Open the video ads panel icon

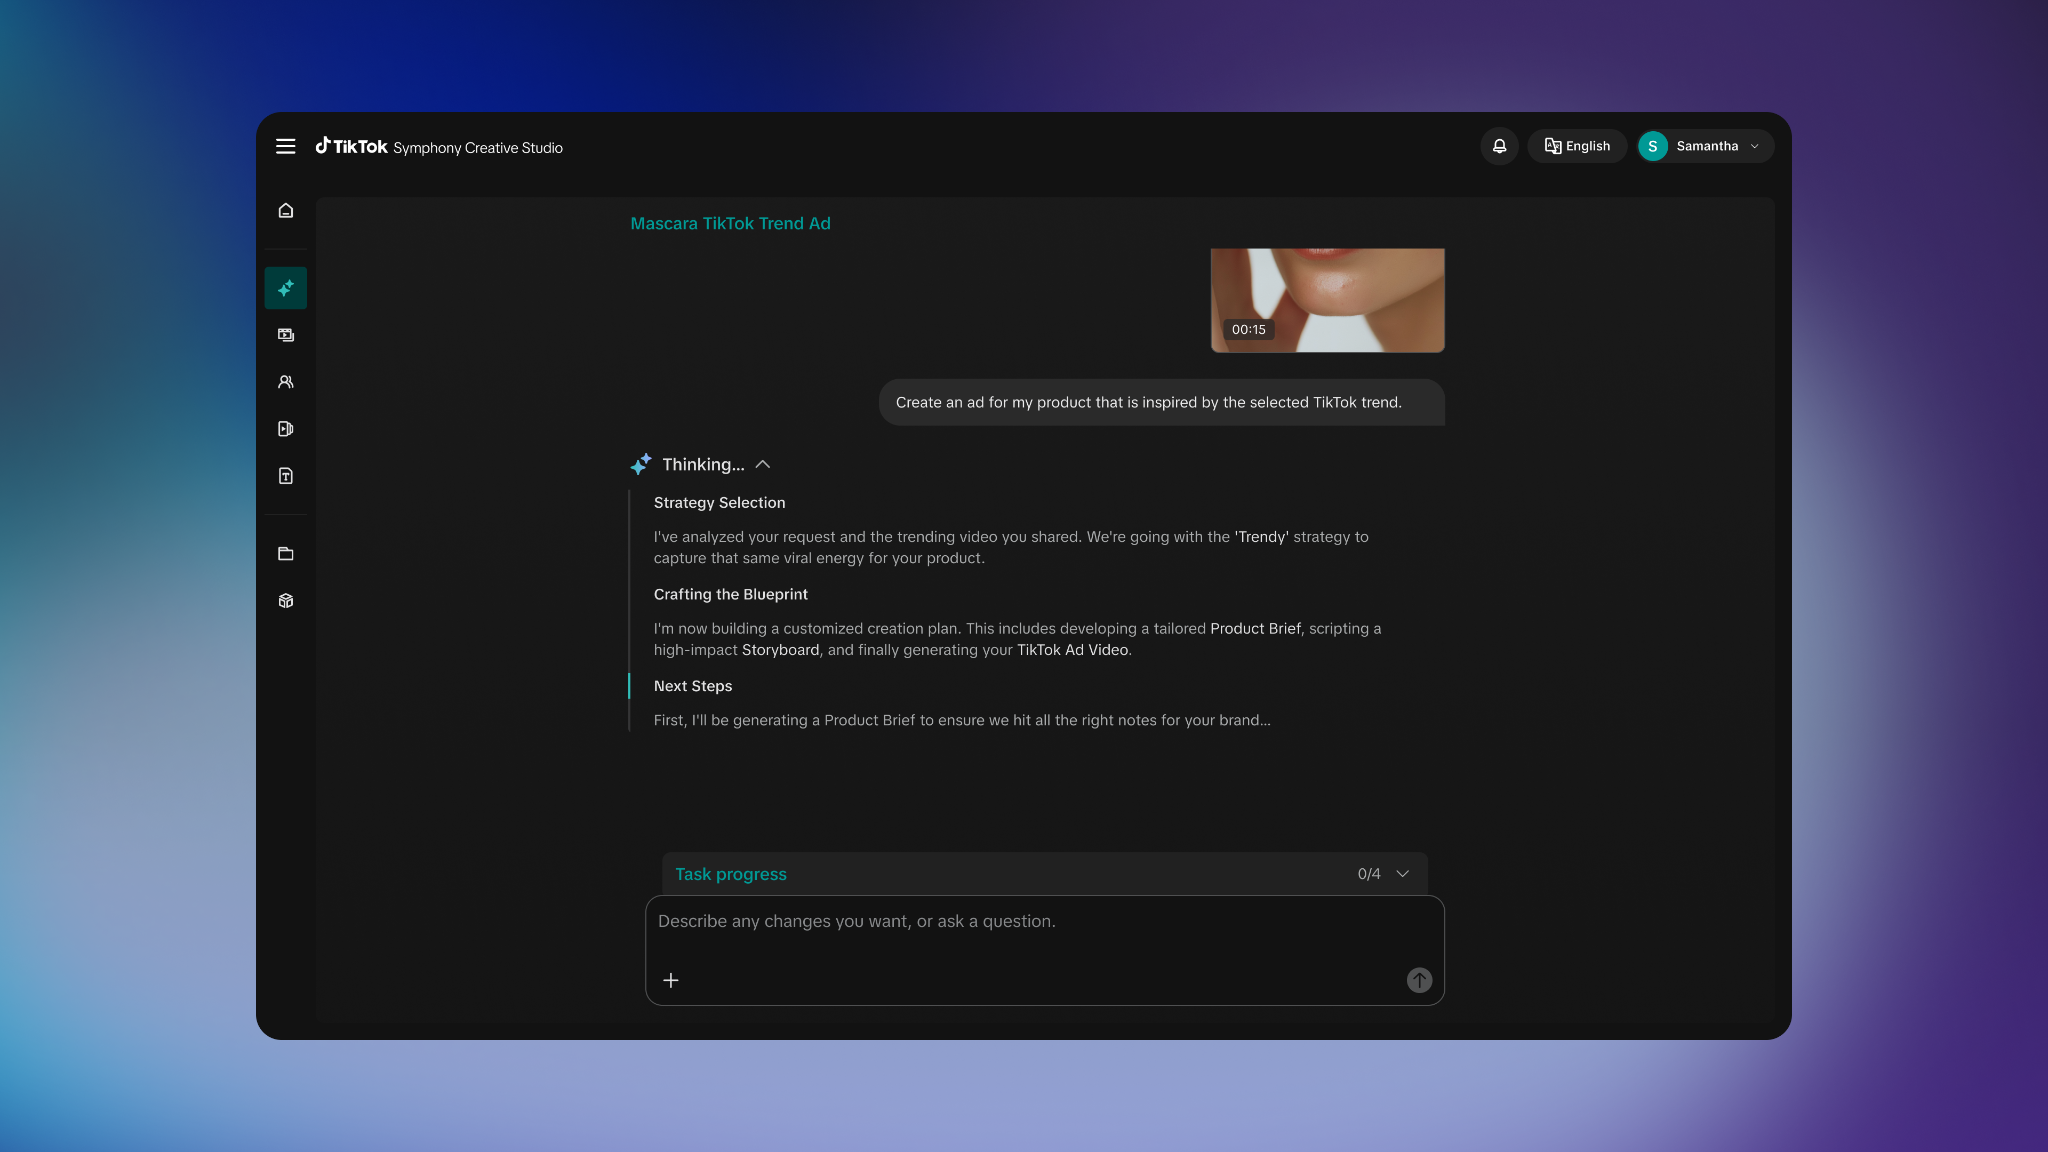(285, 334)
